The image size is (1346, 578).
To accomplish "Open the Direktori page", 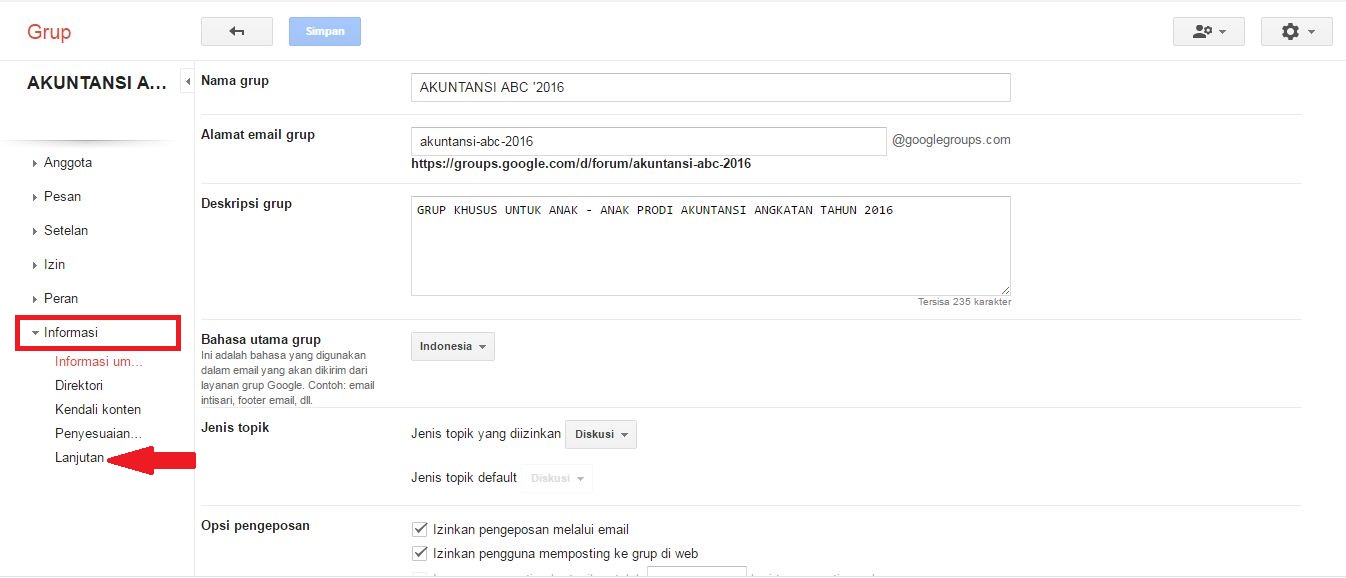I will 79,385.
